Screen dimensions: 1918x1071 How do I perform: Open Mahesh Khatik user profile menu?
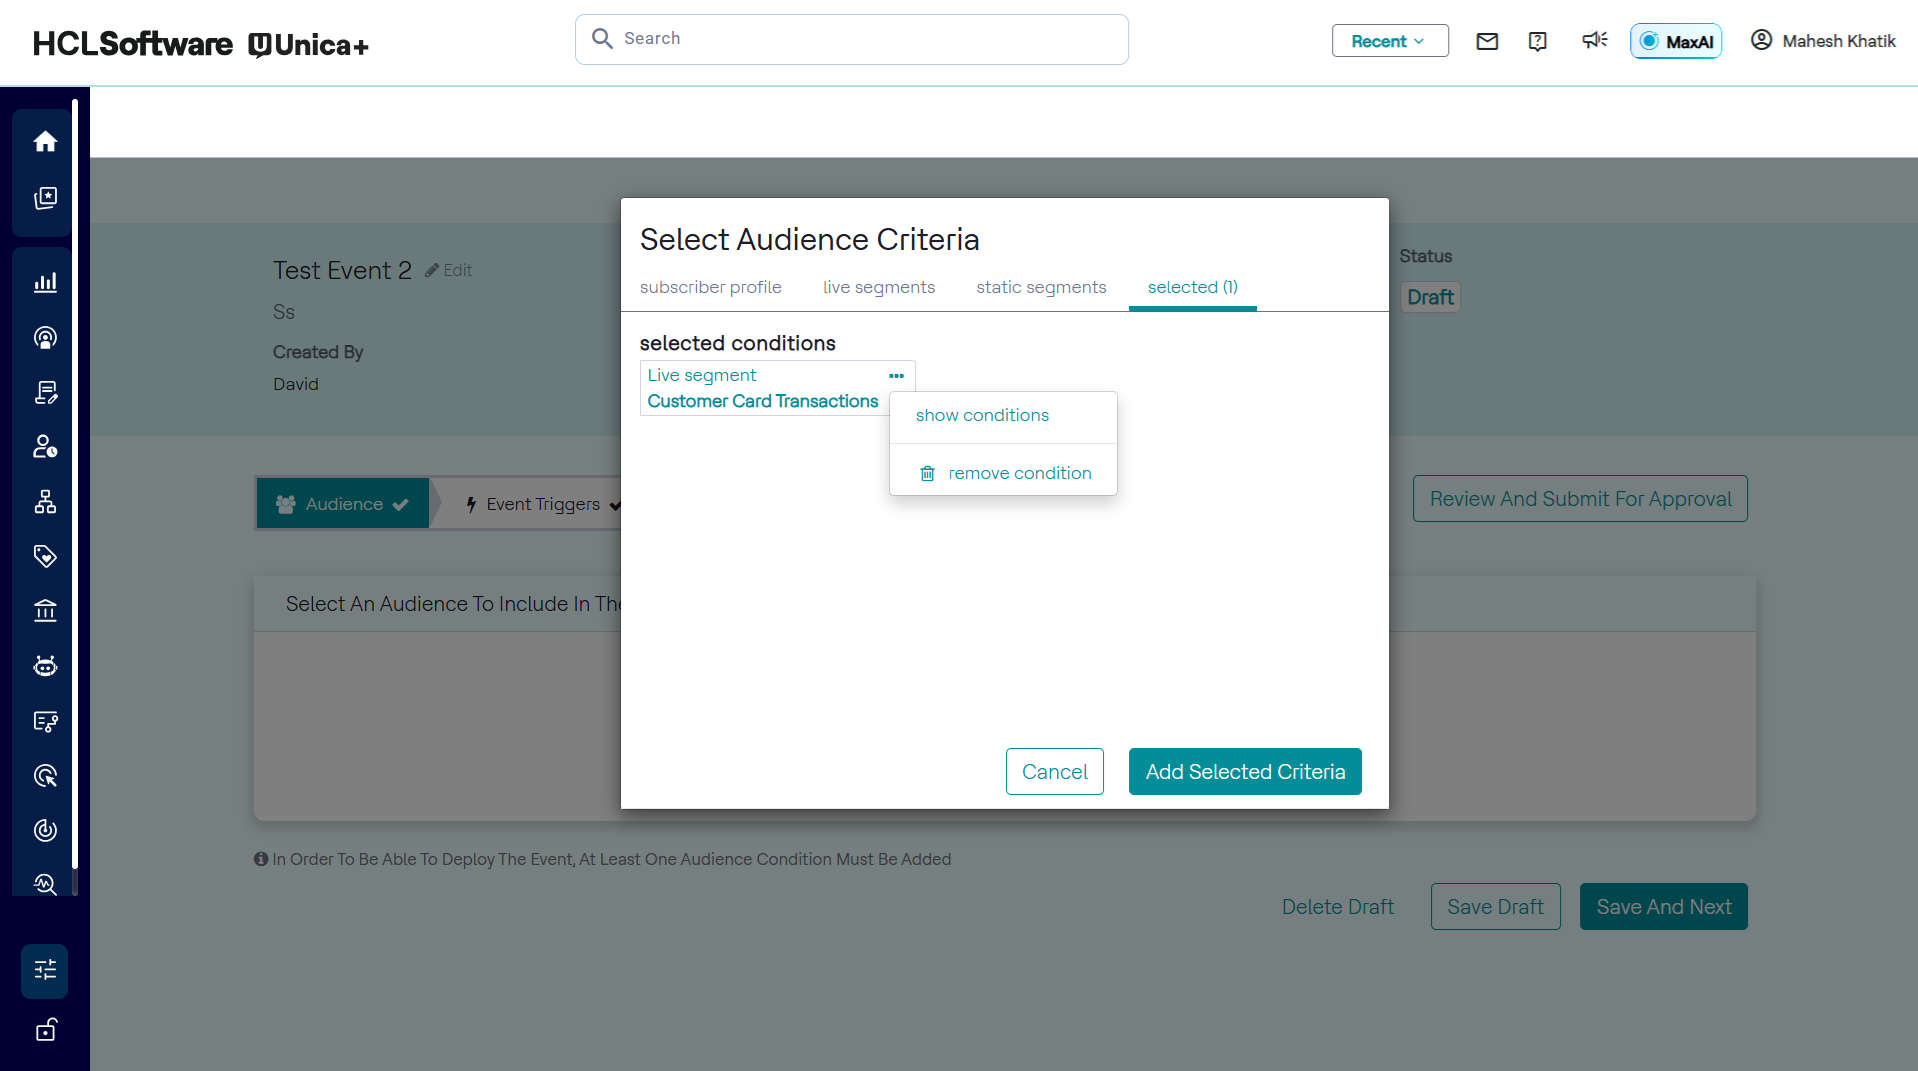point(1823,41)
